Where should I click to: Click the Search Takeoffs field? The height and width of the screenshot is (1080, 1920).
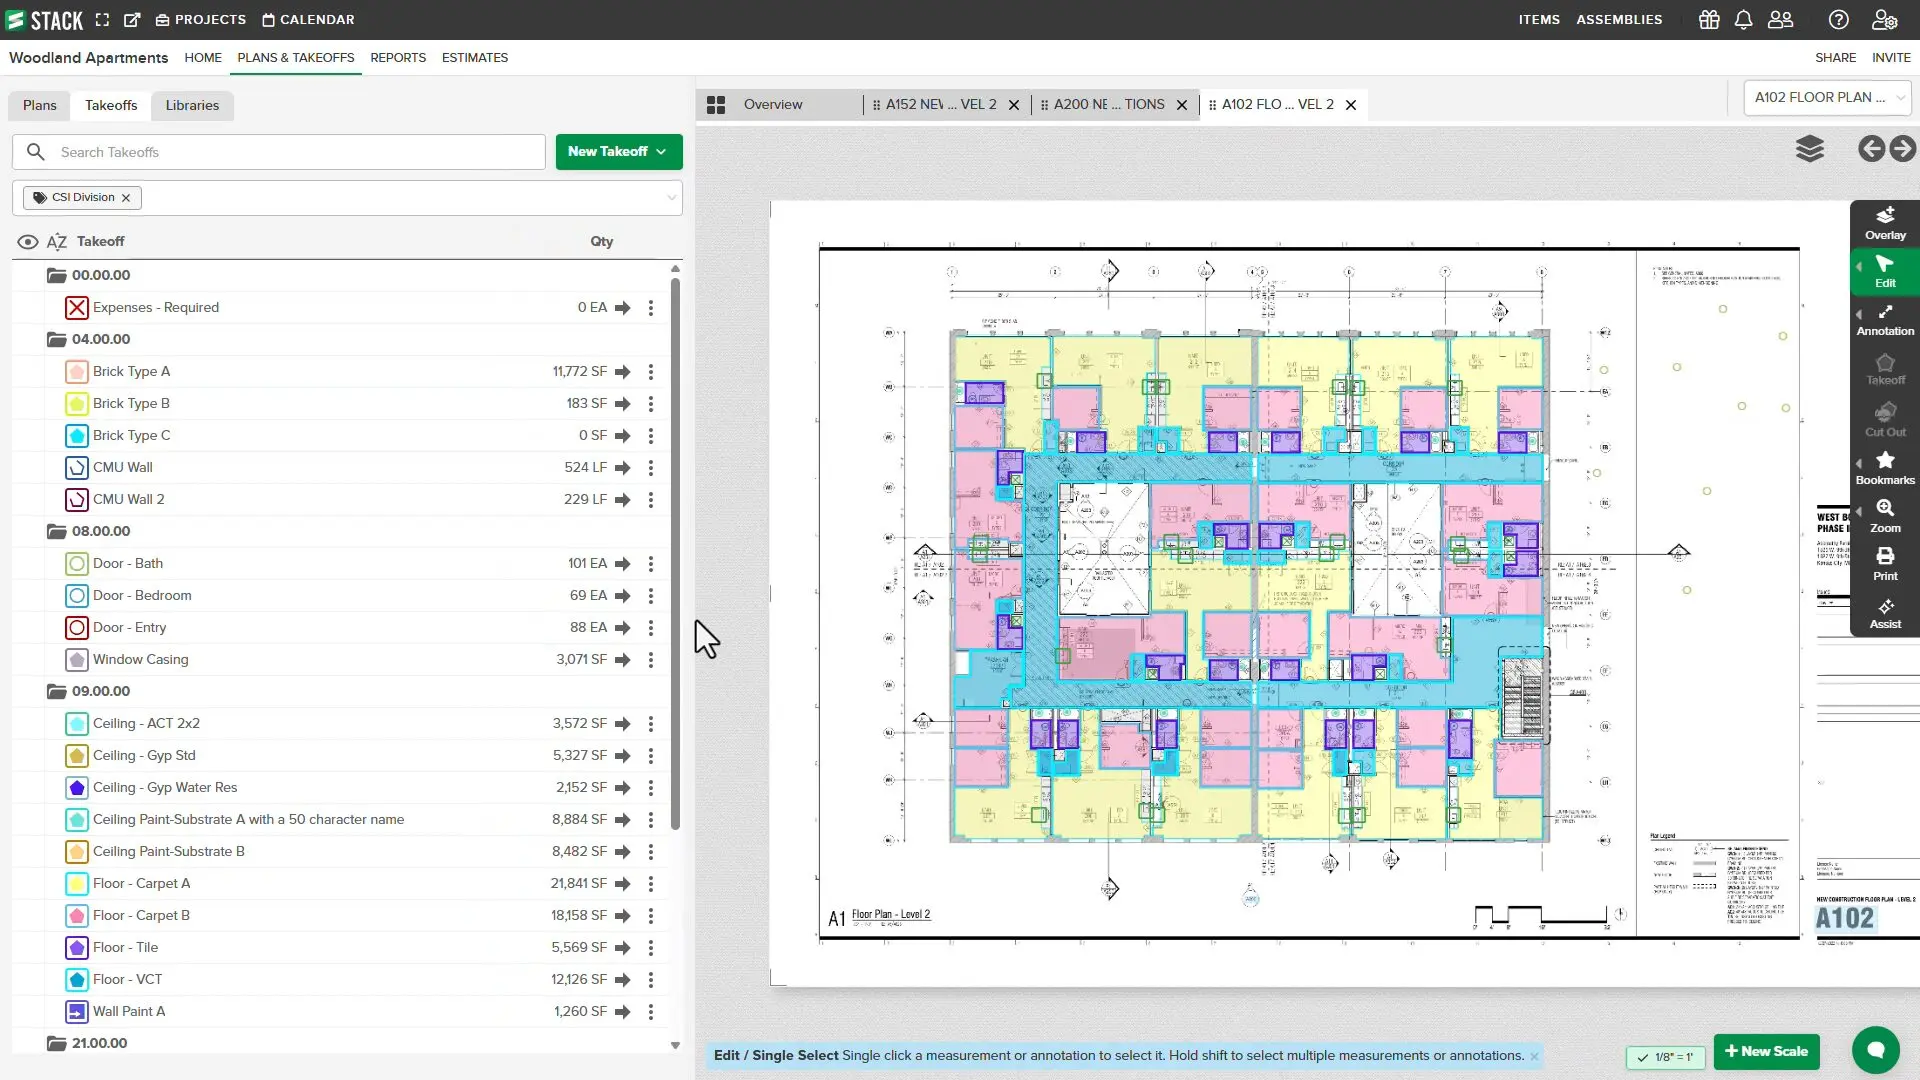pyautogui.click(x=290, y=152)
